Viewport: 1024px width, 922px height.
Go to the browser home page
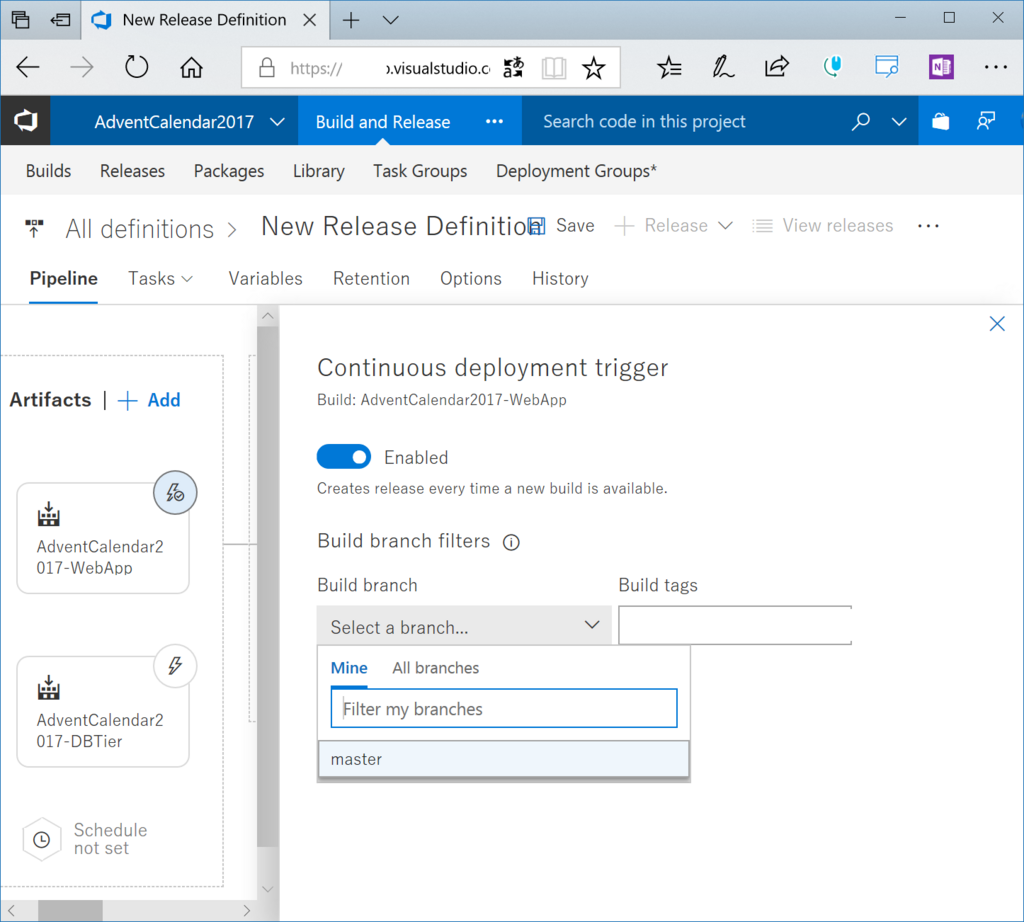click(x=191, y=67)
